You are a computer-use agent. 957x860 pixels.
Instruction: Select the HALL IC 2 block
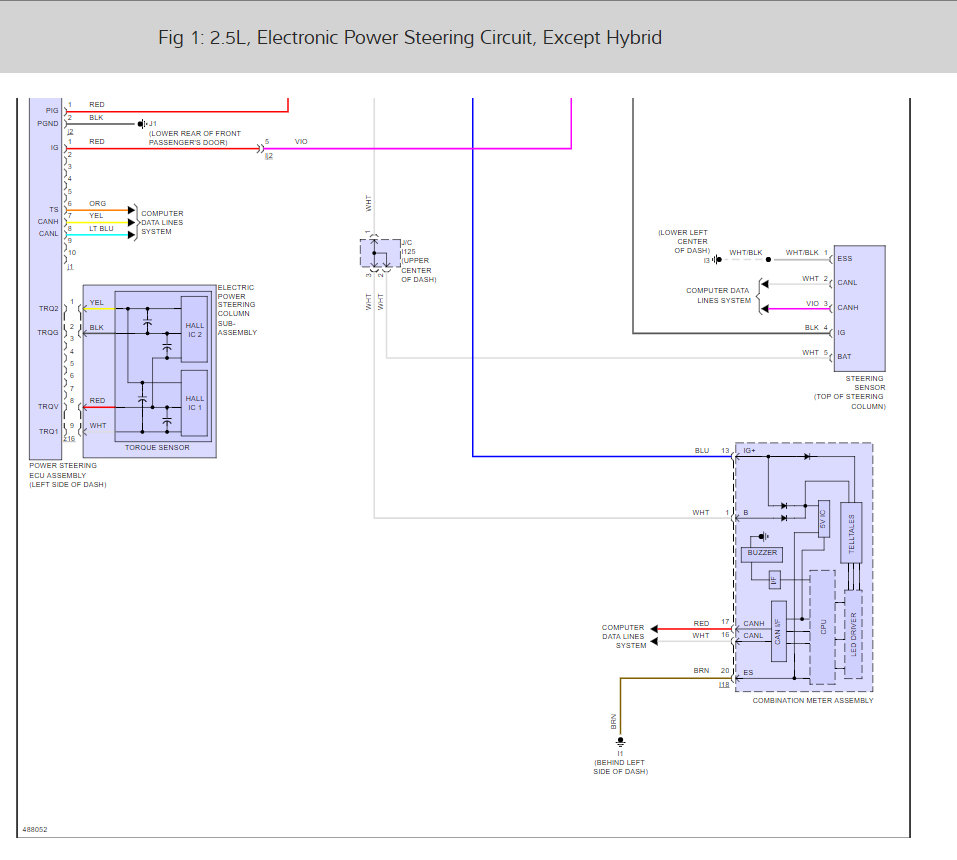195,330
